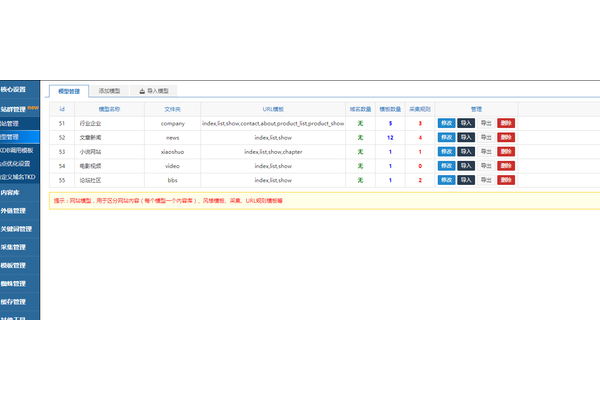Click 导出 button for 小说网站 row
The width and height of the screenshot is (600, 400).
pyautogui.click(x=486, y=151)
